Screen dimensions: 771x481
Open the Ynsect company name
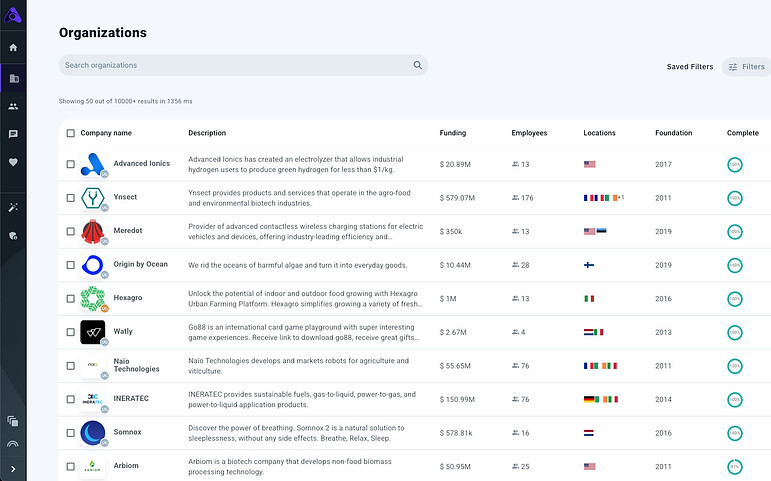click(x=125, y=197)
